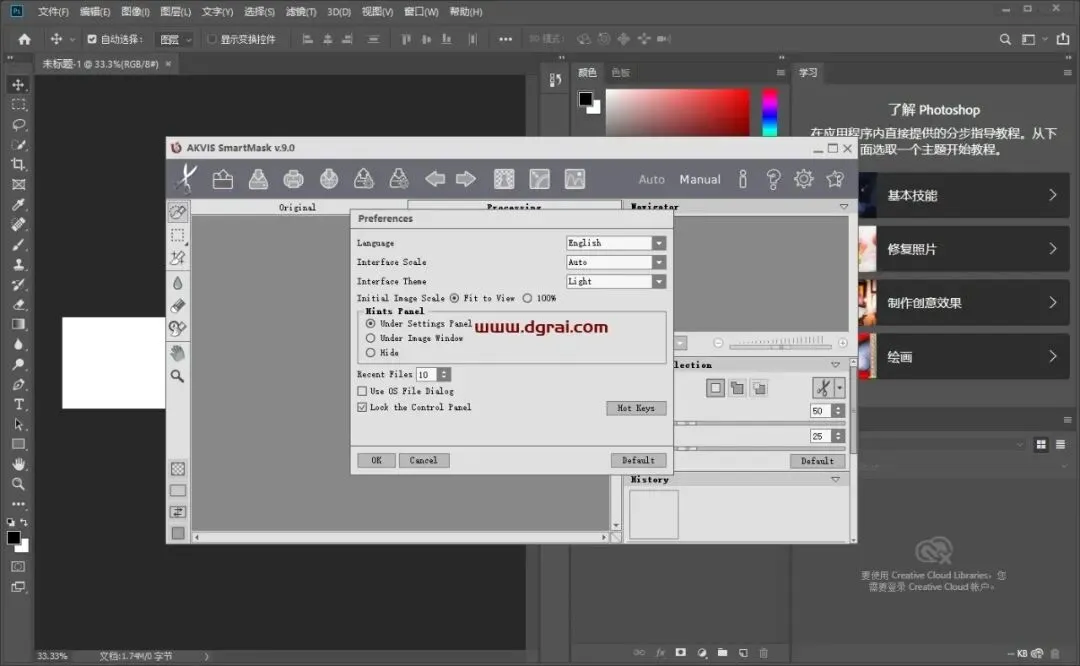This screenshot has height=666, width=1080.
Task: Select Hide option for Hints Panel
Action: pyautogui.click(x=371, y=353)
